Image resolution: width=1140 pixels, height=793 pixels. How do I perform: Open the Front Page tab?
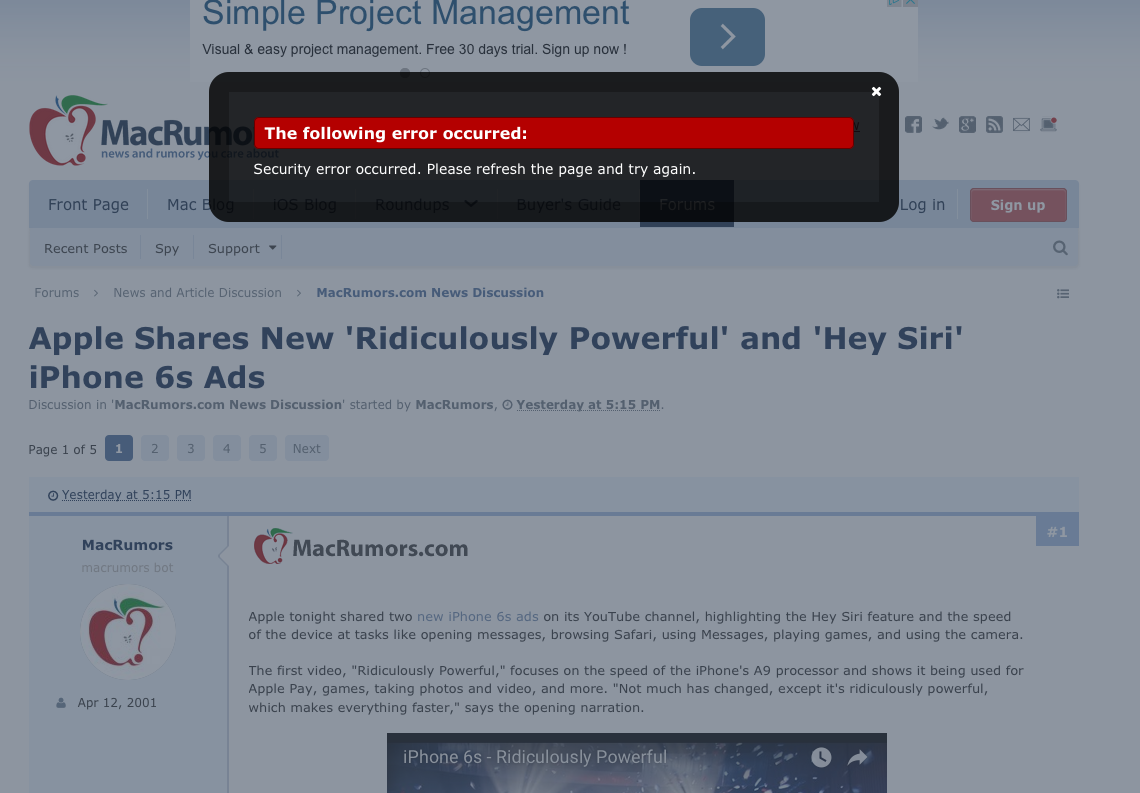[88, 205]
